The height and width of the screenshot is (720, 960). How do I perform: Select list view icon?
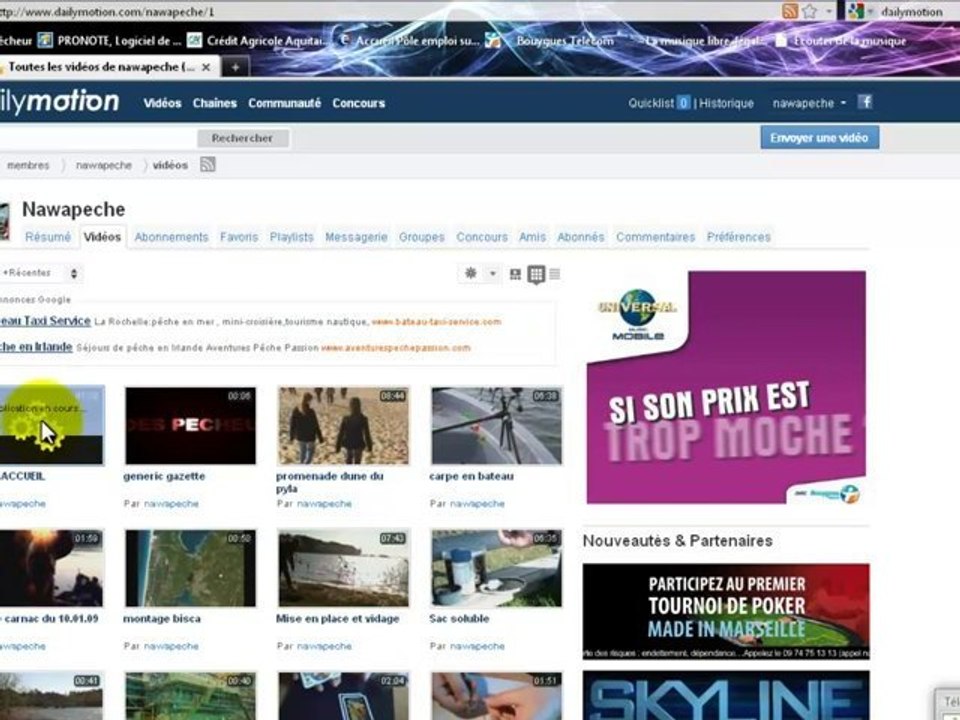pos(555,274)
